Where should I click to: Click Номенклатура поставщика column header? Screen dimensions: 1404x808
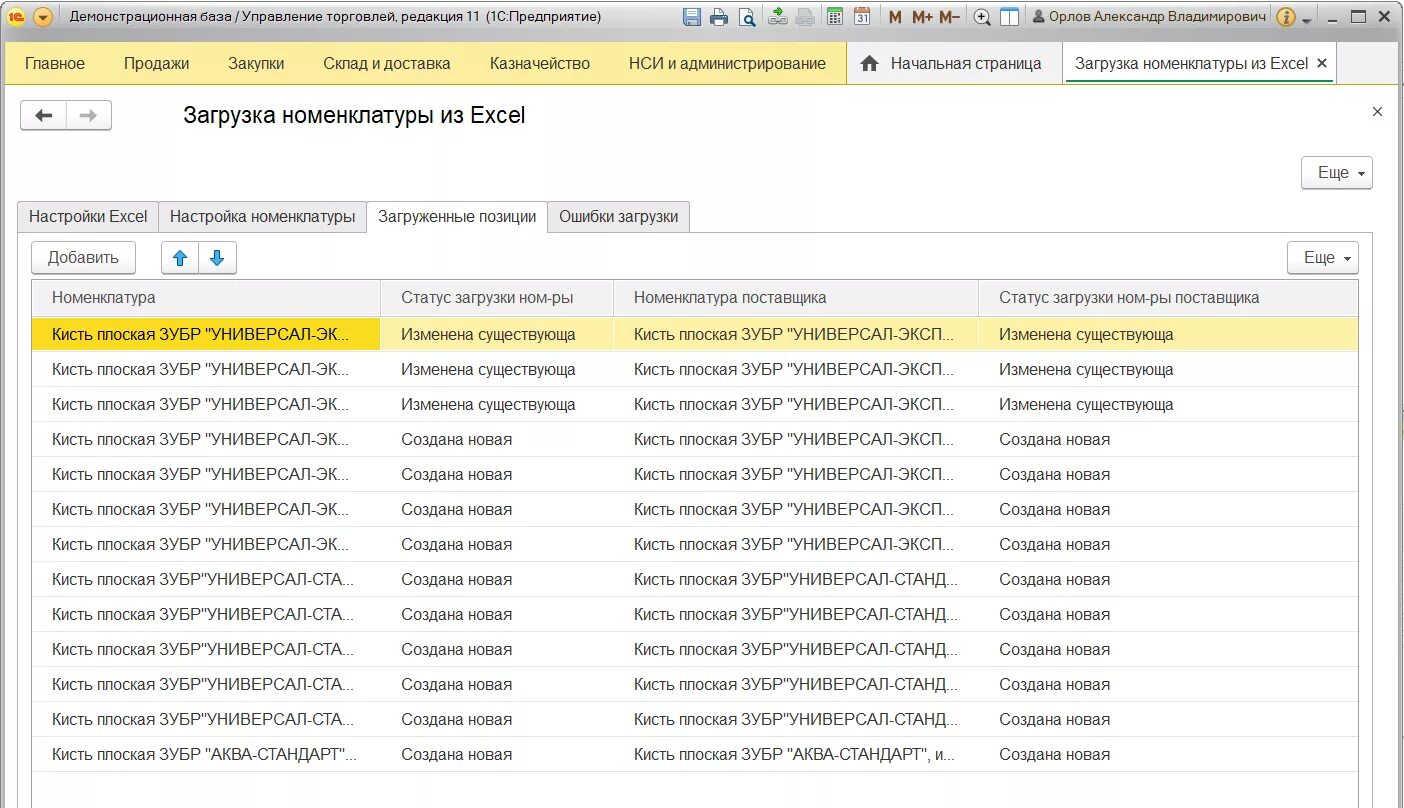click(x=796, y=297)
